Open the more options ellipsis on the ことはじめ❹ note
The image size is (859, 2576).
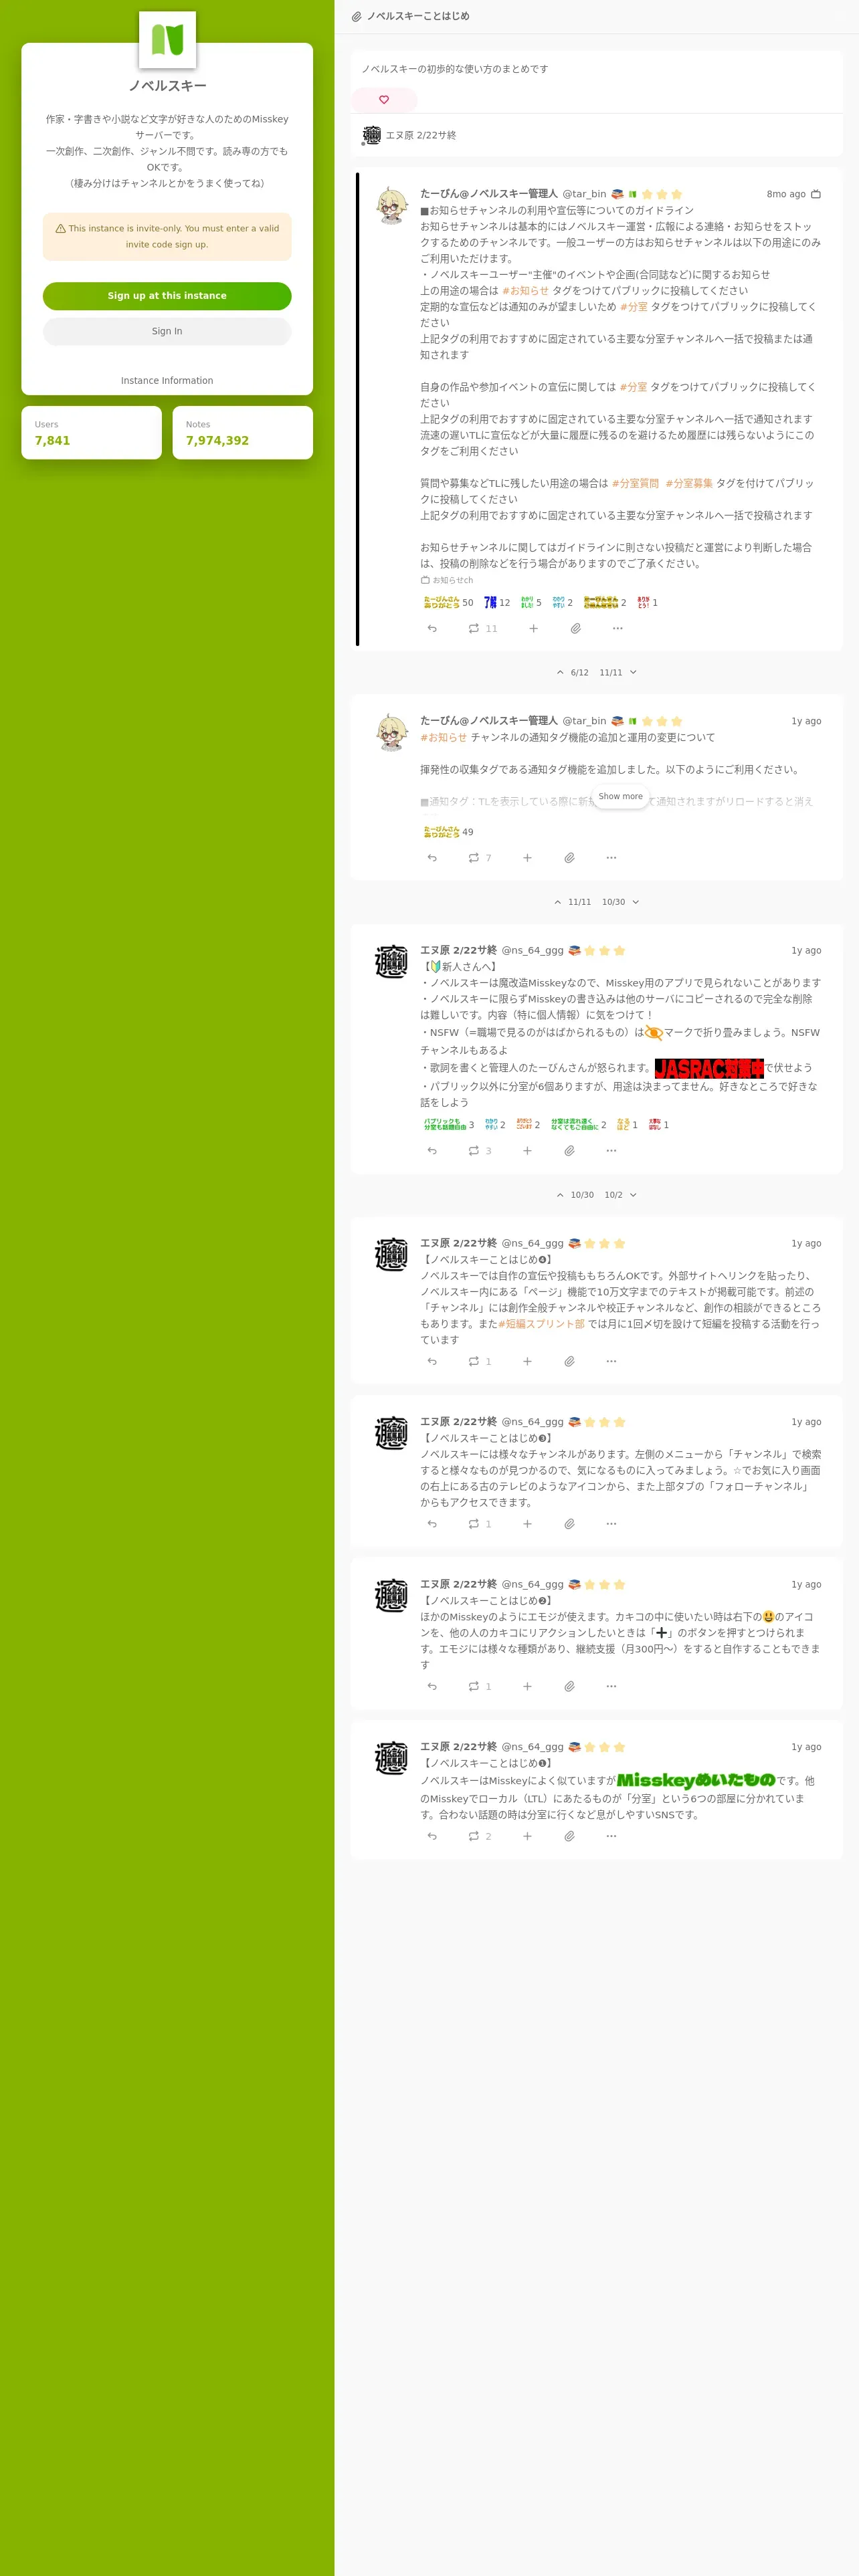(611, 1362)
